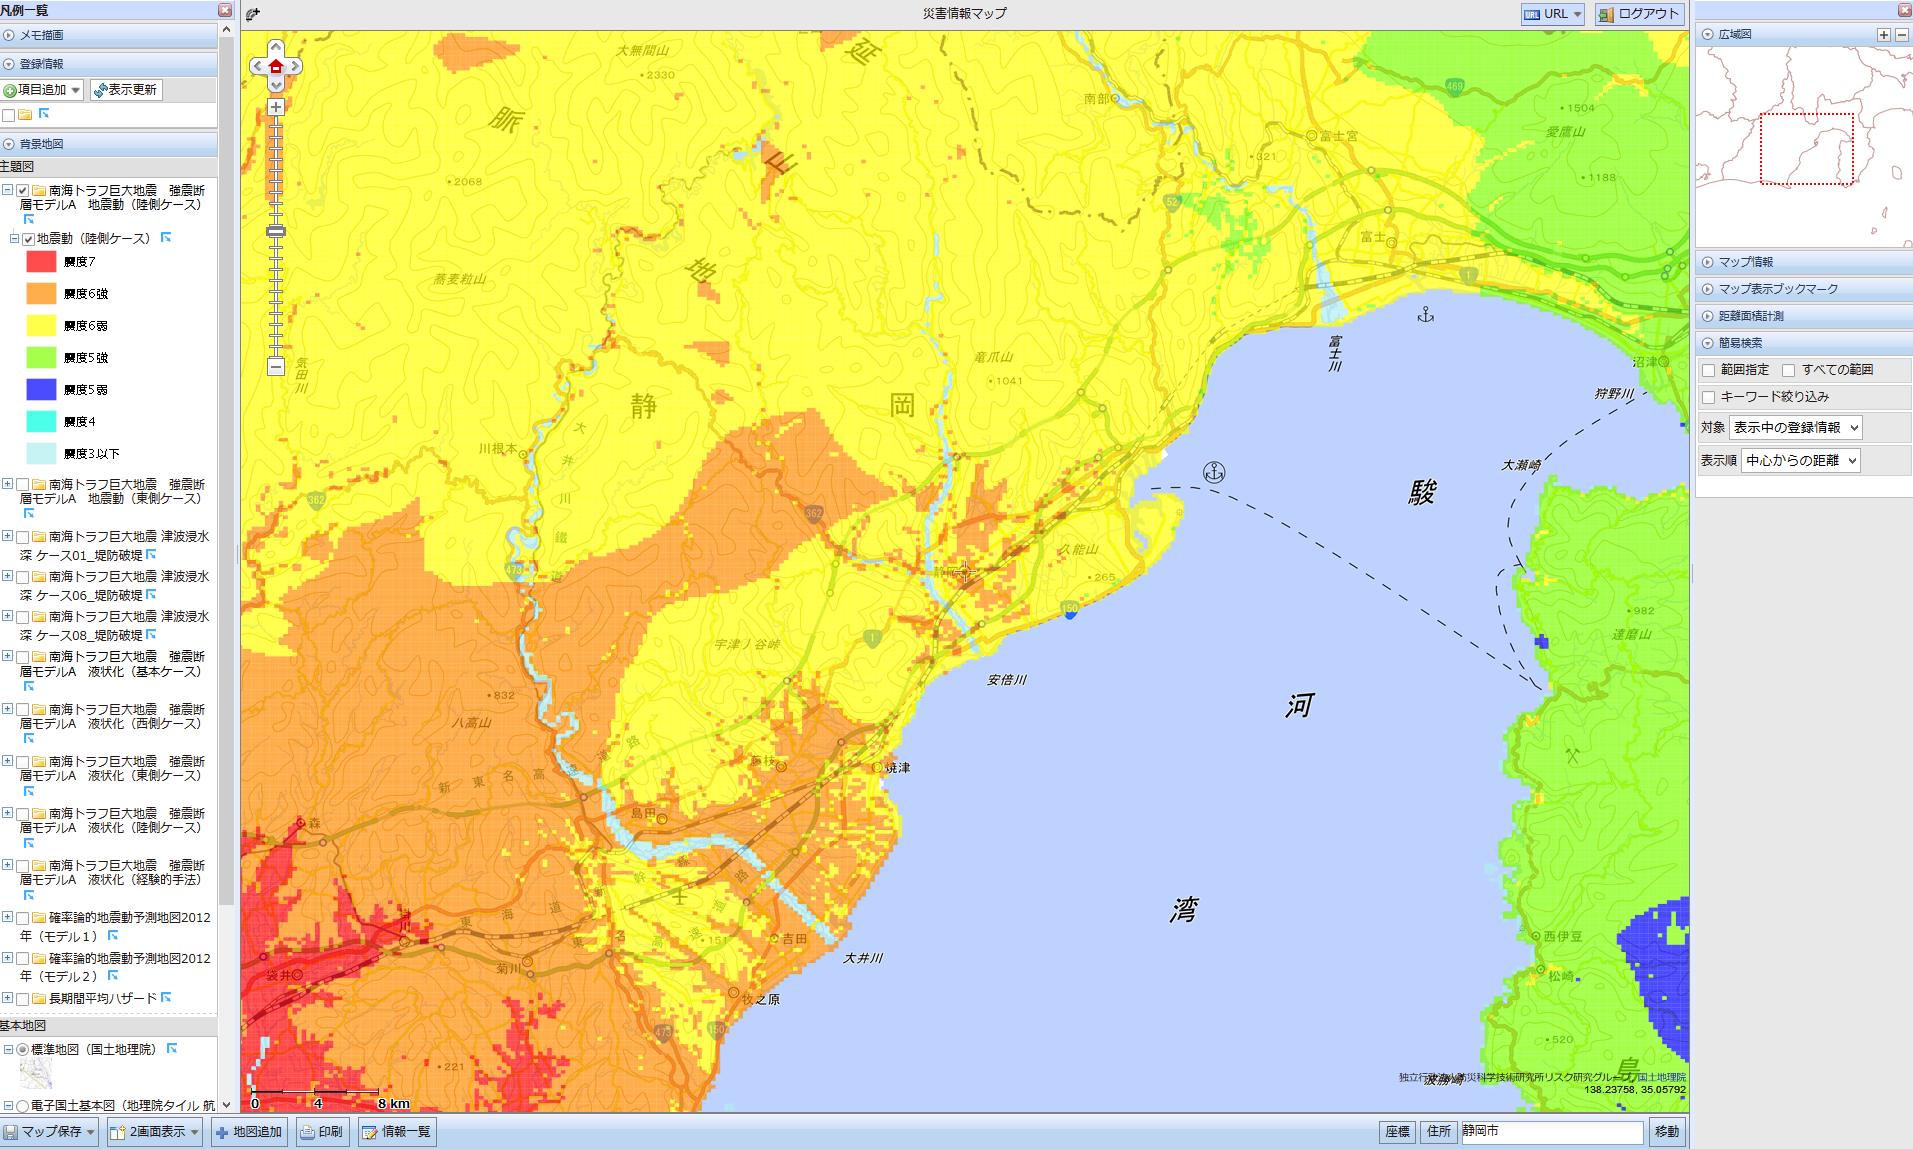
Task: Open the 情報一覧 information list
Action: point(396,1131)
